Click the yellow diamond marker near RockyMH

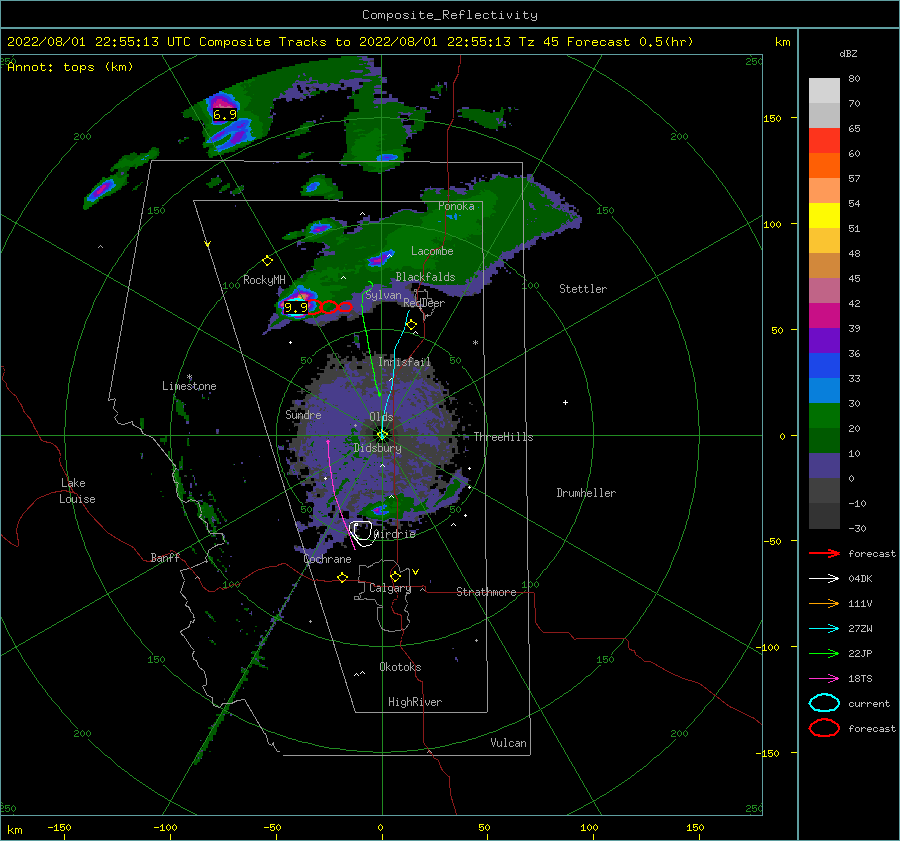[x=267, y=261]
